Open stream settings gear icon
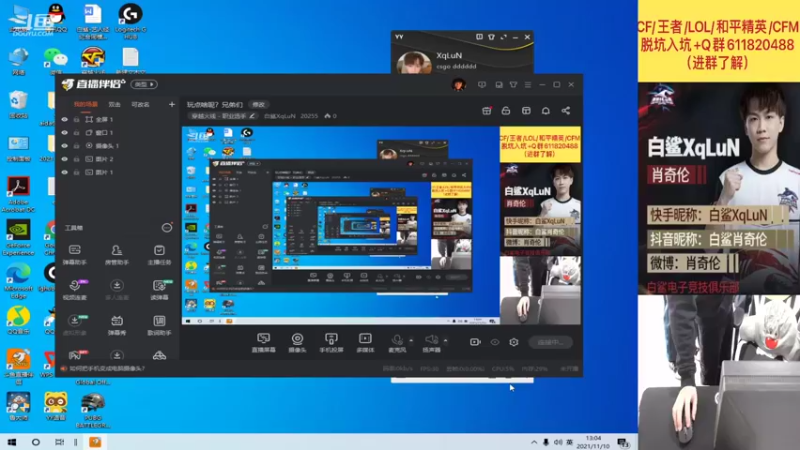The width and height of the screenshot is (800, 450). pyautogui.click(x=514, y=342)
